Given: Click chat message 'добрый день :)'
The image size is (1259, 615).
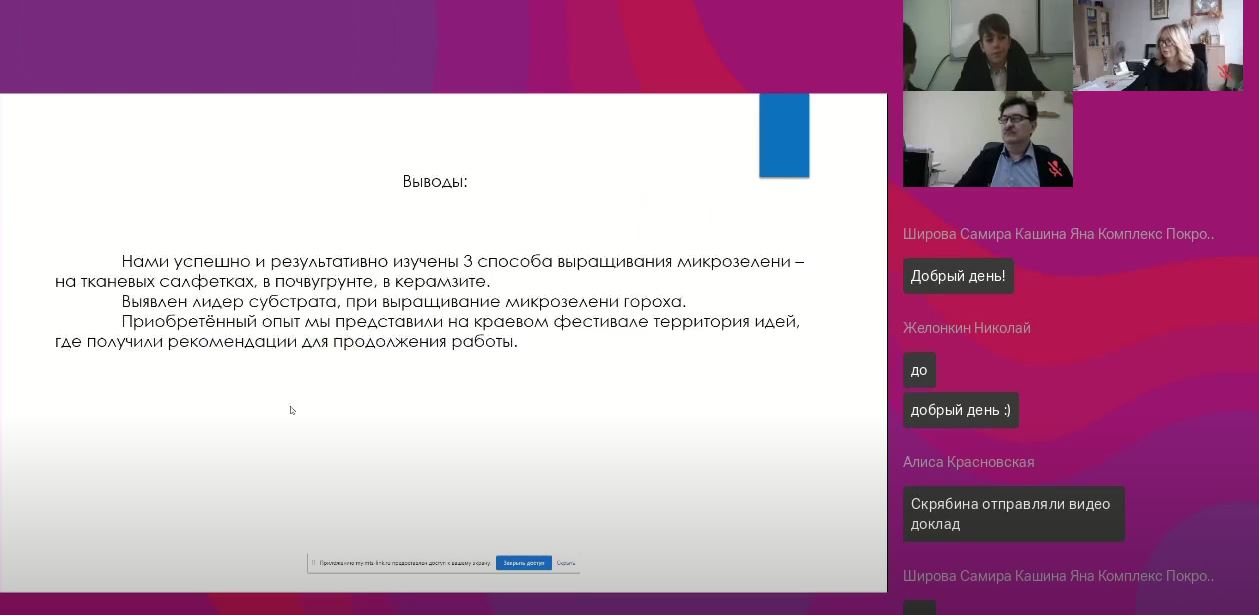Looking at the screenshot, I should [961, 410].
